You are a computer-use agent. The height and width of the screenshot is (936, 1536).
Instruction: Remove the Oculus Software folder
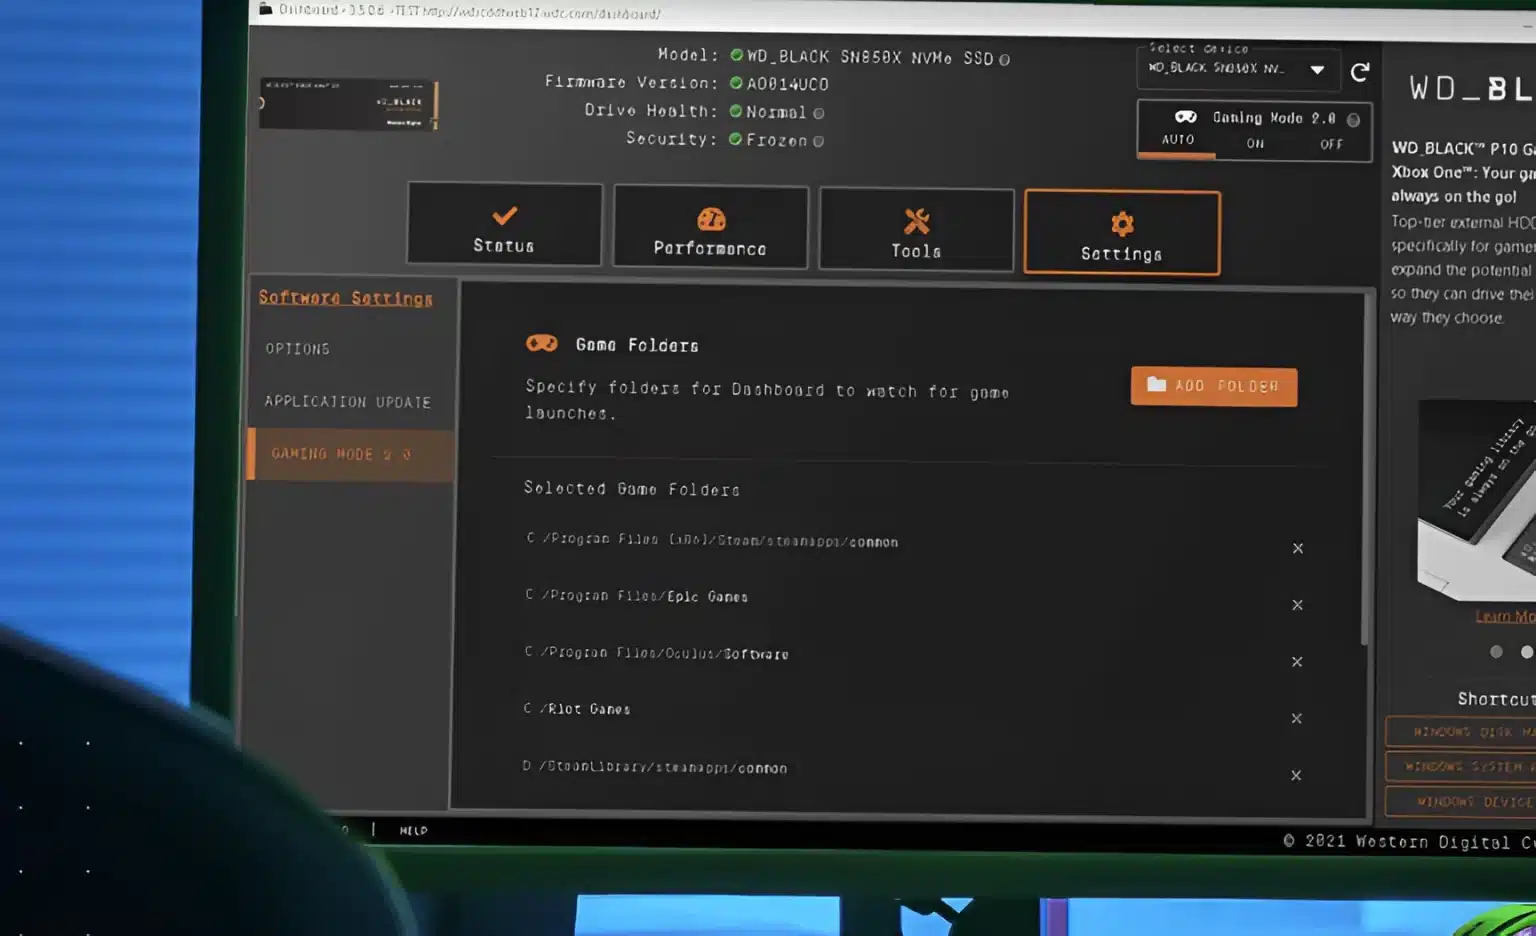pyautogui.click(x=1297, y=662)
